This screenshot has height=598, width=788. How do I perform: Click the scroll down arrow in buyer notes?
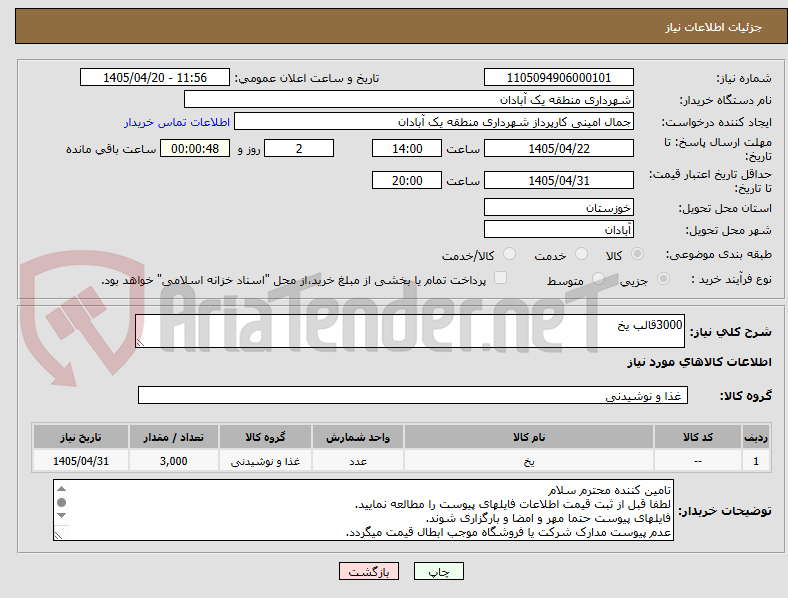point(61,516)
